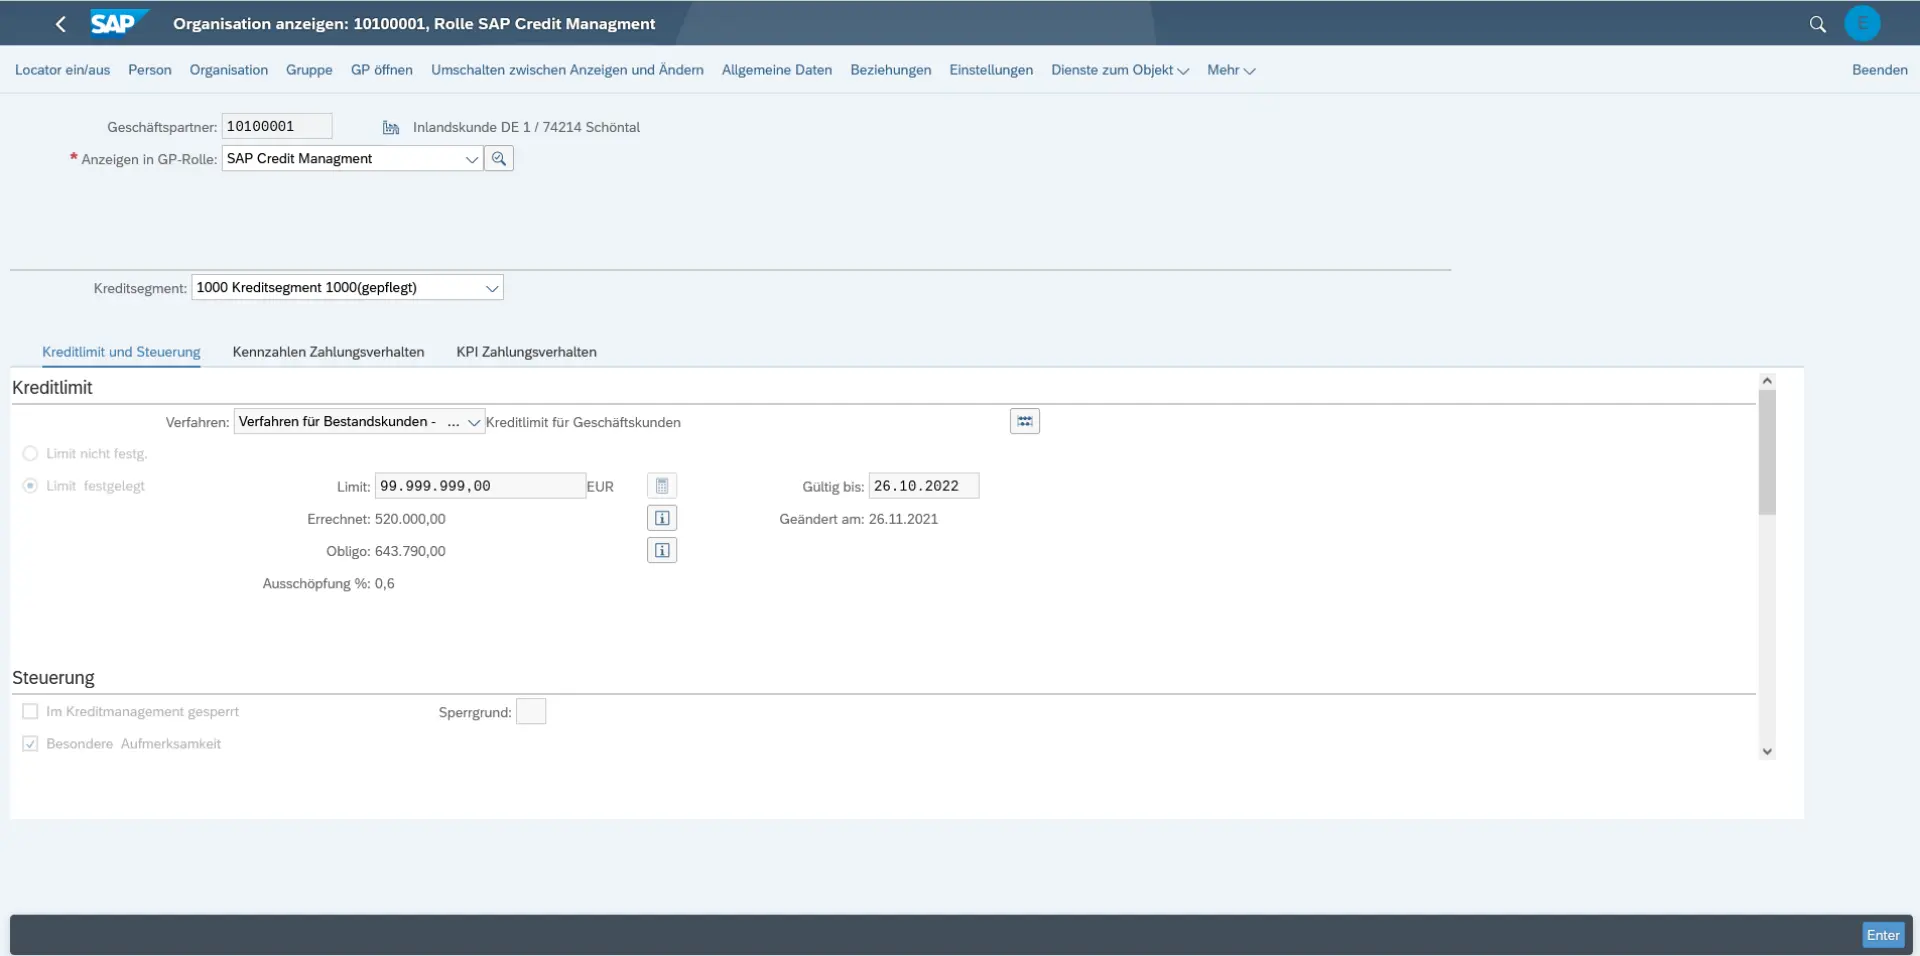
Task: Switch to Kennzahlen Zahlungsverhalten tab
Action: [x=328, y=352]
